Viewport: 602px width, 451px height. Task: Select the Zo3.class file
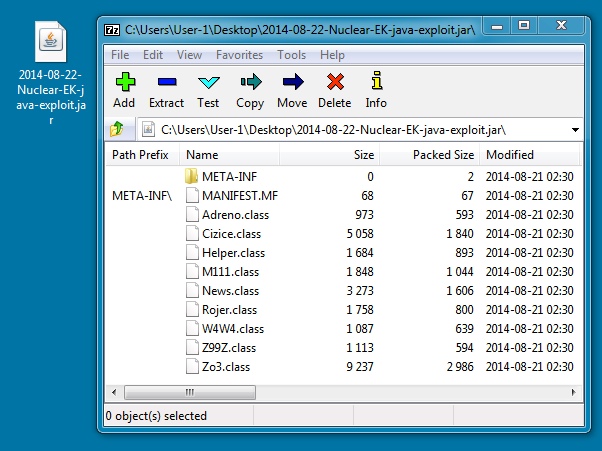click(226, 367)
